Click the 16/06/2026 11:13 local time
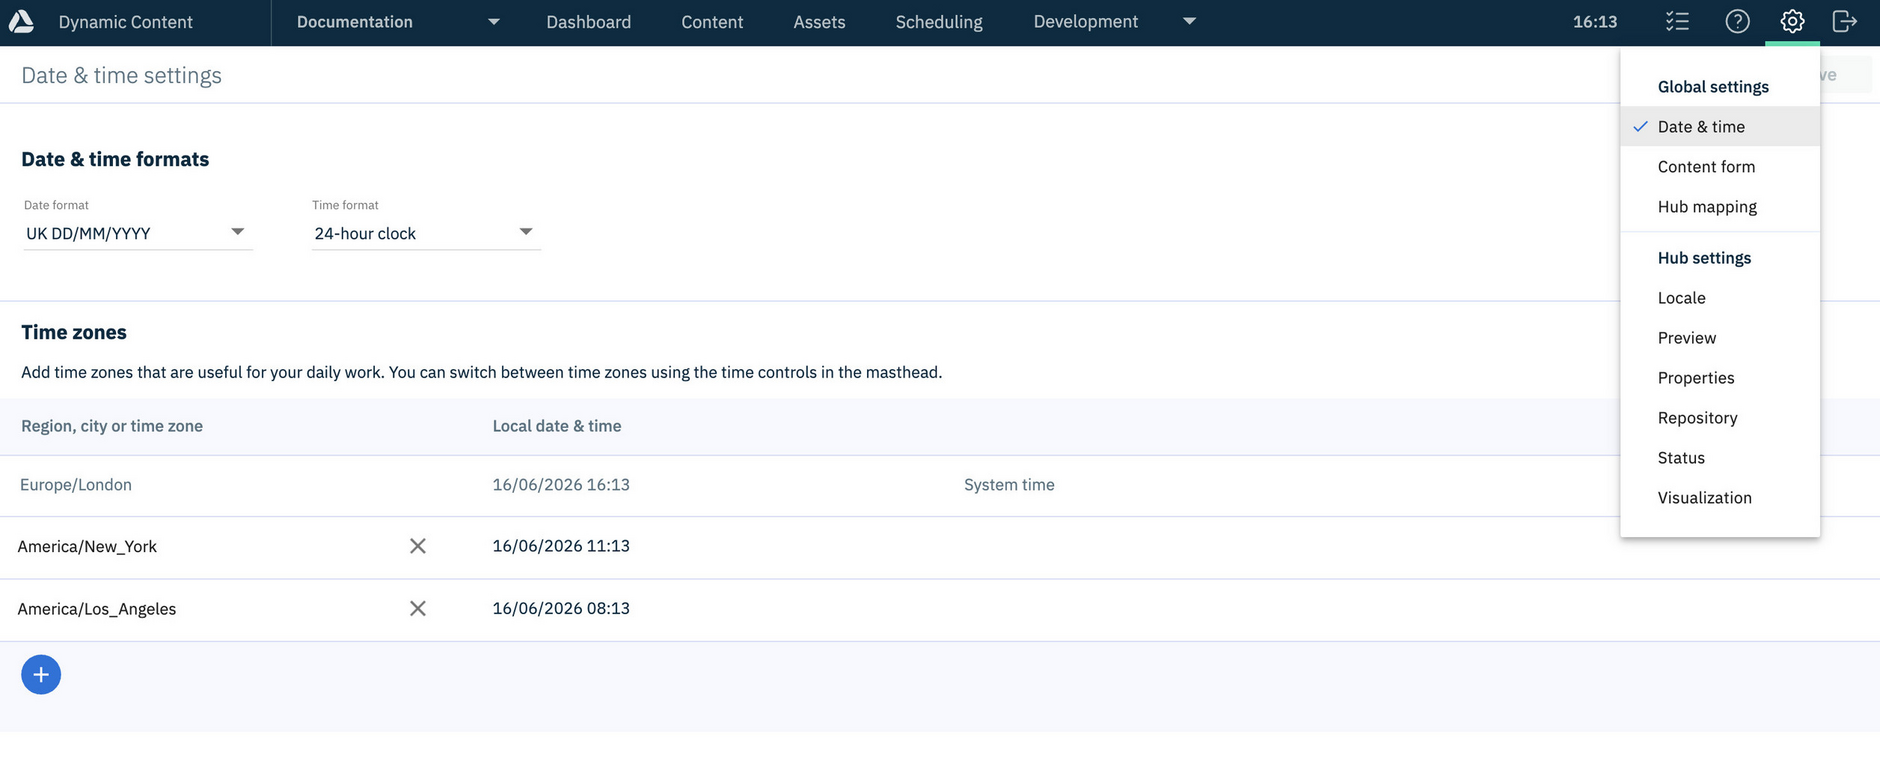Screen dimensions: 1880x767 (x=561, y=546)
